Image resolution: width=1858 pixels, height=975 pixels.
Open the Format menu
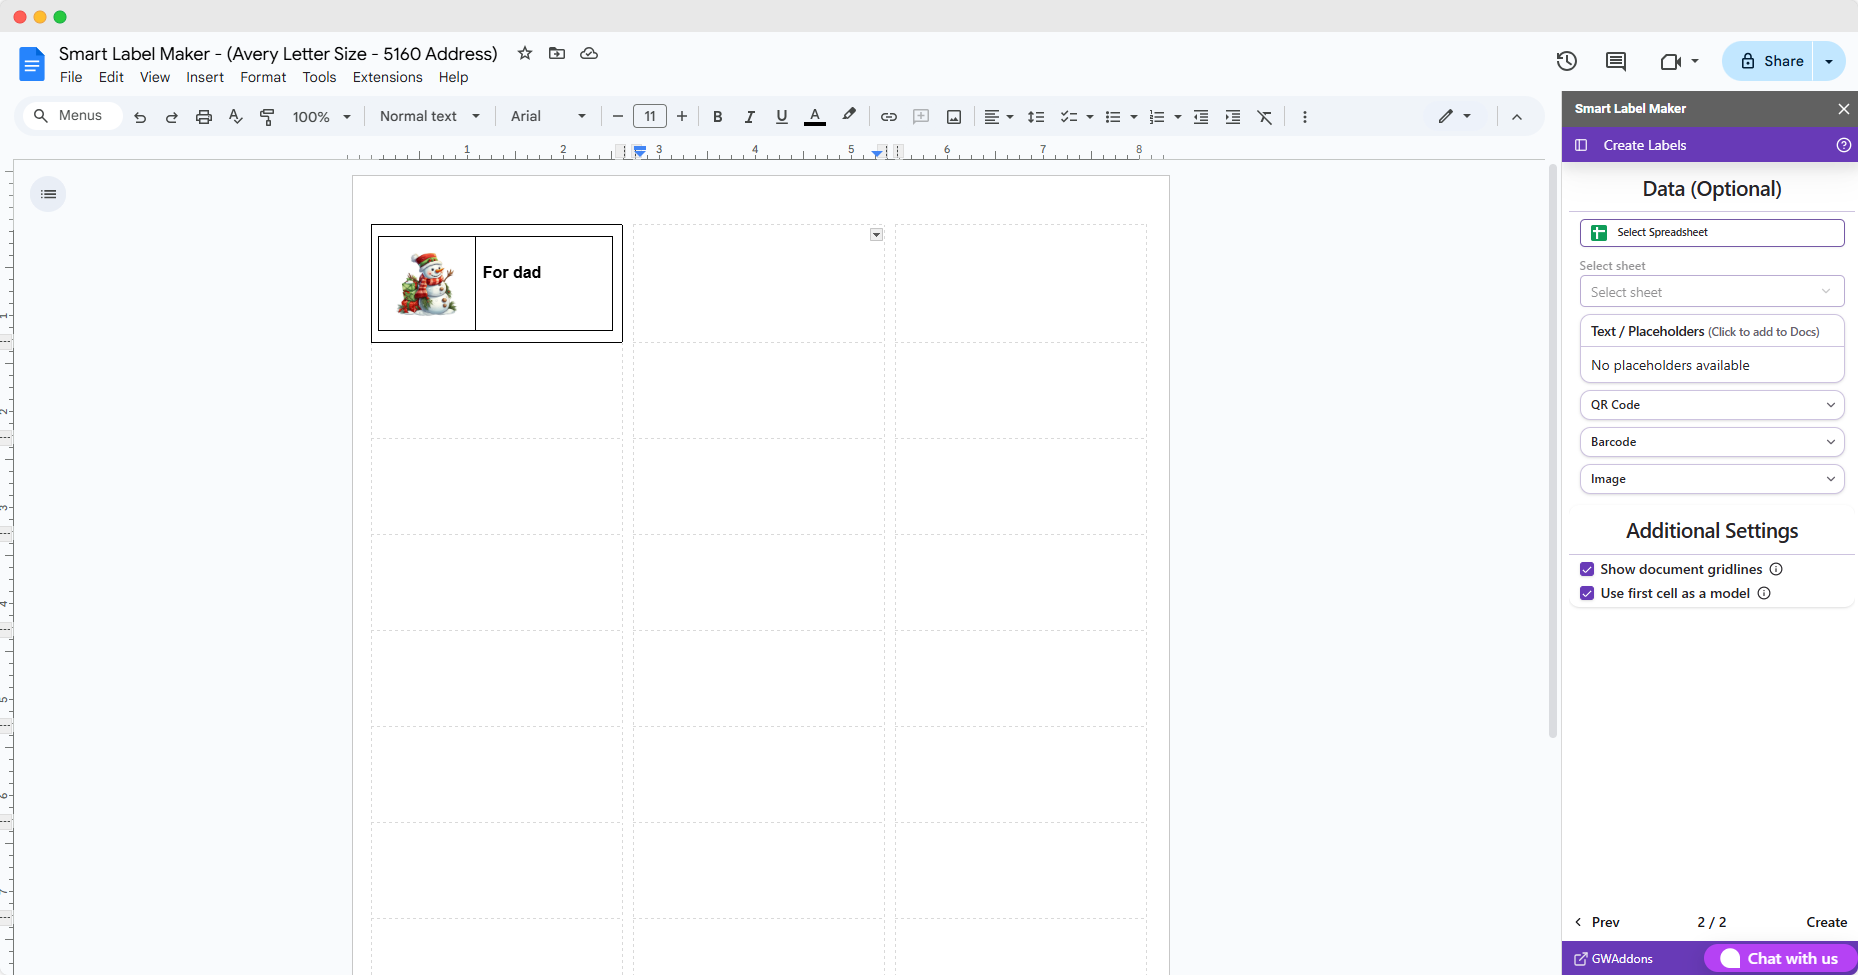(x=263, y=77)
